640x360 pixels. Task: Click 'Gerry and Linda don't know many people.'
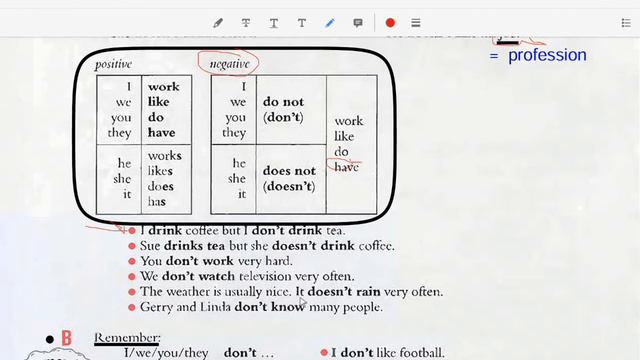(261, 307)
